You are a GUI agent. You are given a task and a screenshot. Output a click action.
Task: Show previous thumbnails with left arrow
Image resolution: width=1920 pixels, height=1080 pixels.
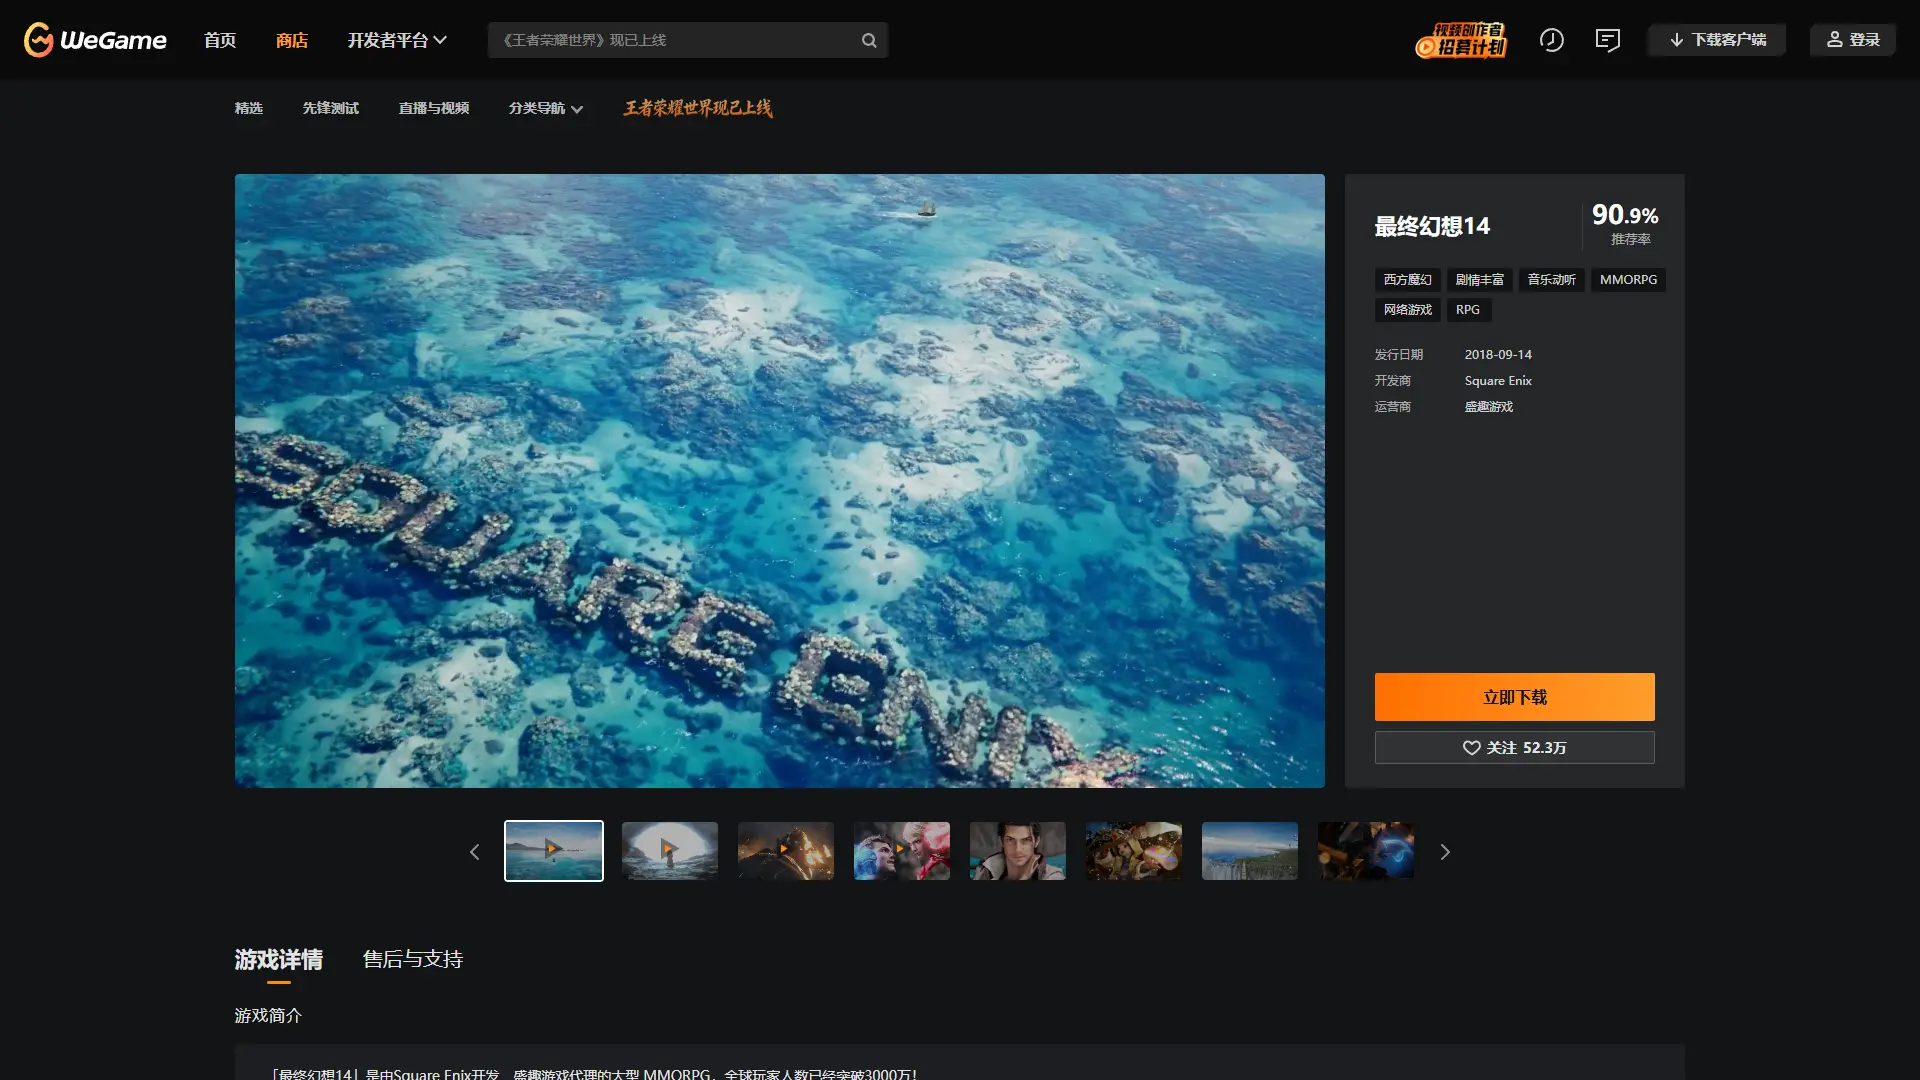pos(475,852)
